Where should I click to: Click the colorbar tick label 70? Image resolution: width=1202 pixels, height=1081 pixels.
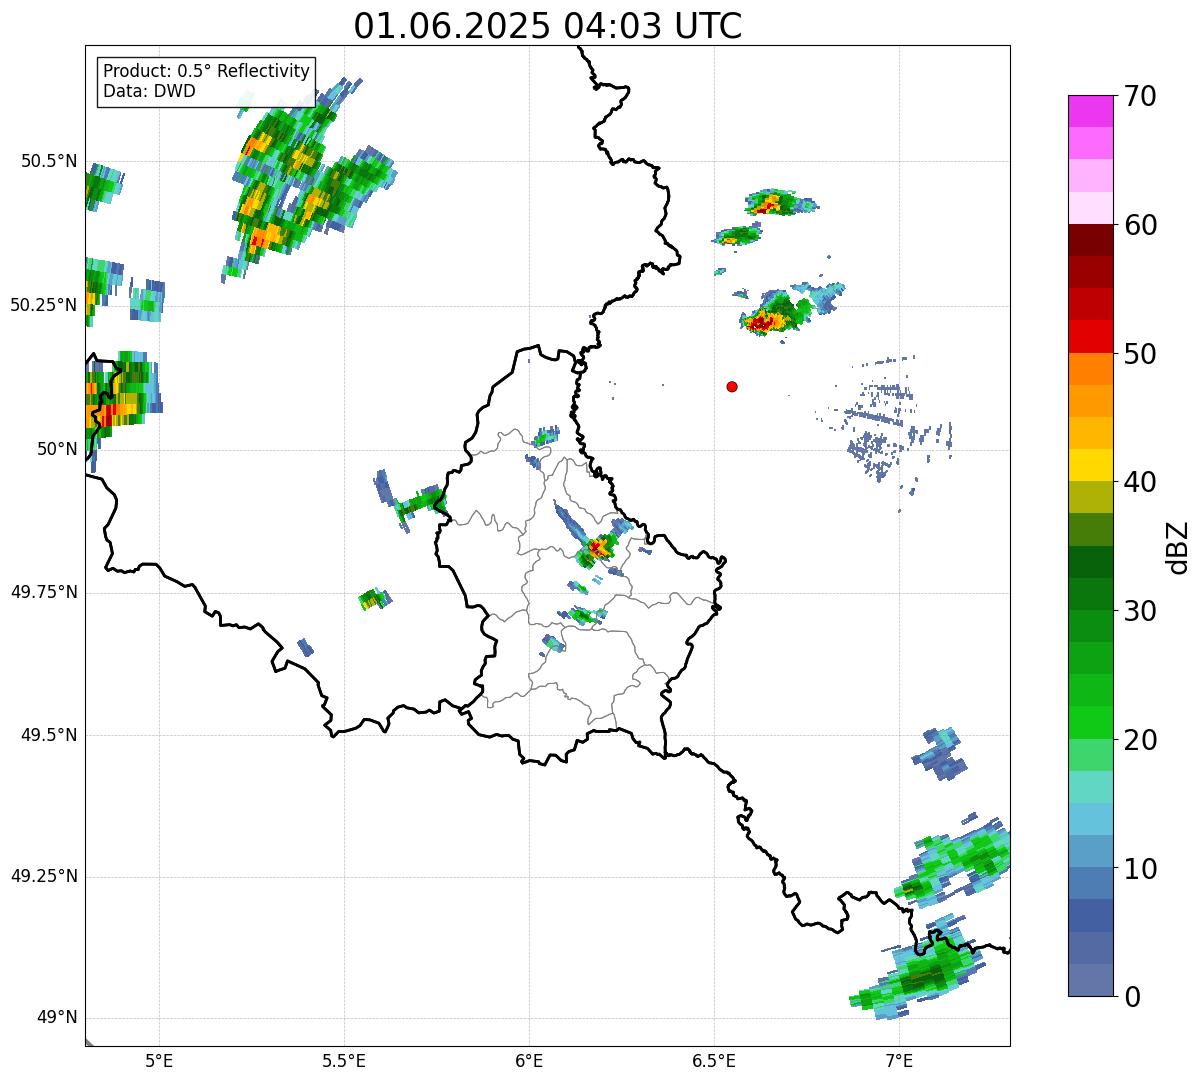1140,96
